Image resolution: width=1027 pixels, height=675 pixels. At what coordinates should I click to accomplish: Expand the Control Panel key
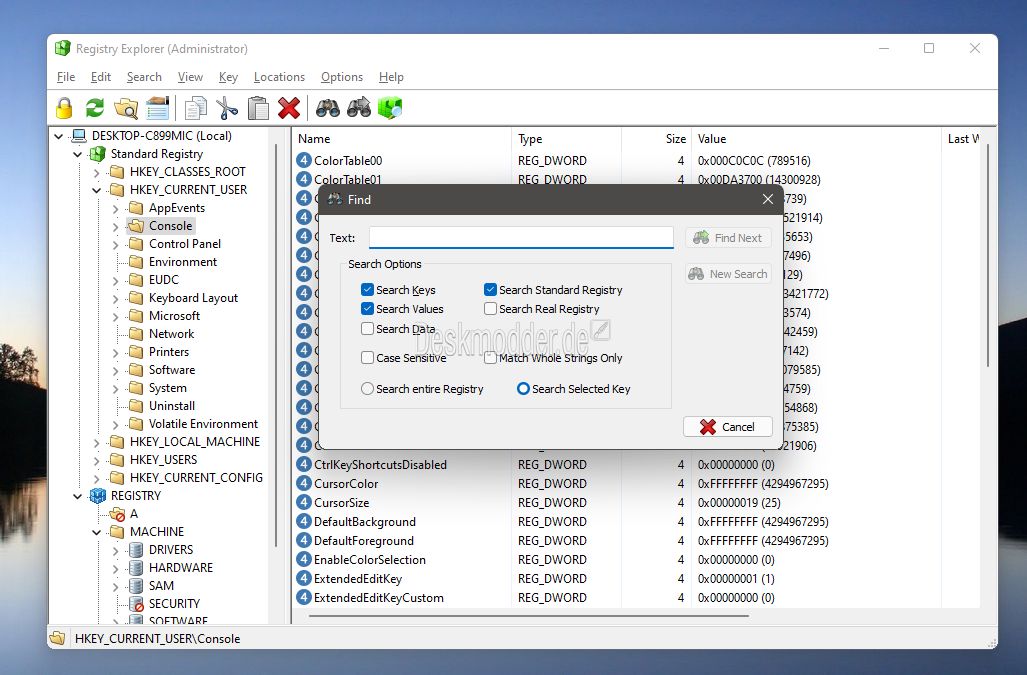115,244
